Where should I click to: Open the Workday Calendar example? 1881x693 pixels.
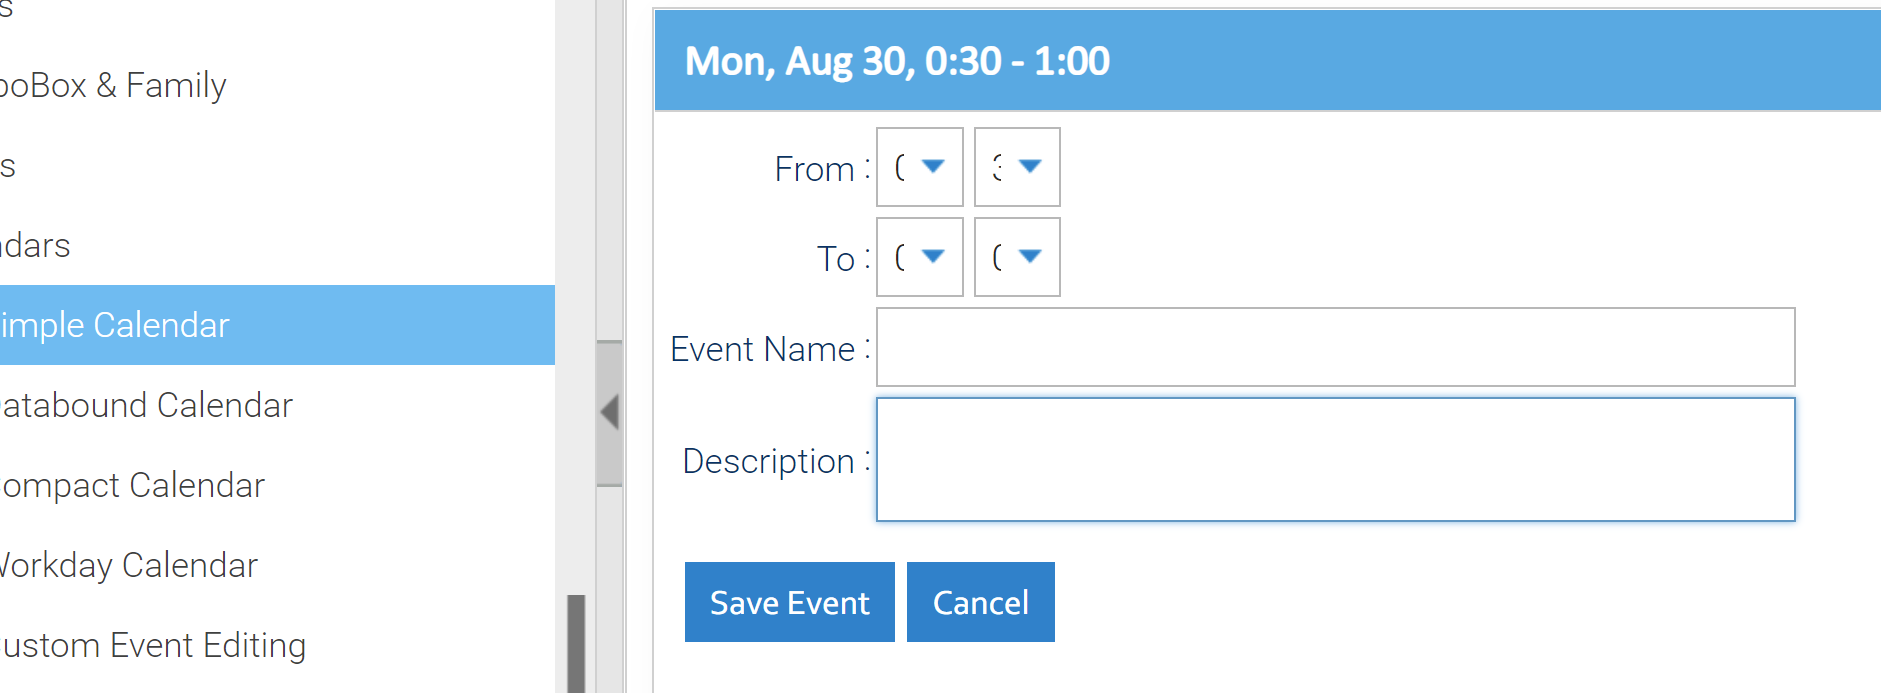point(129,565)
